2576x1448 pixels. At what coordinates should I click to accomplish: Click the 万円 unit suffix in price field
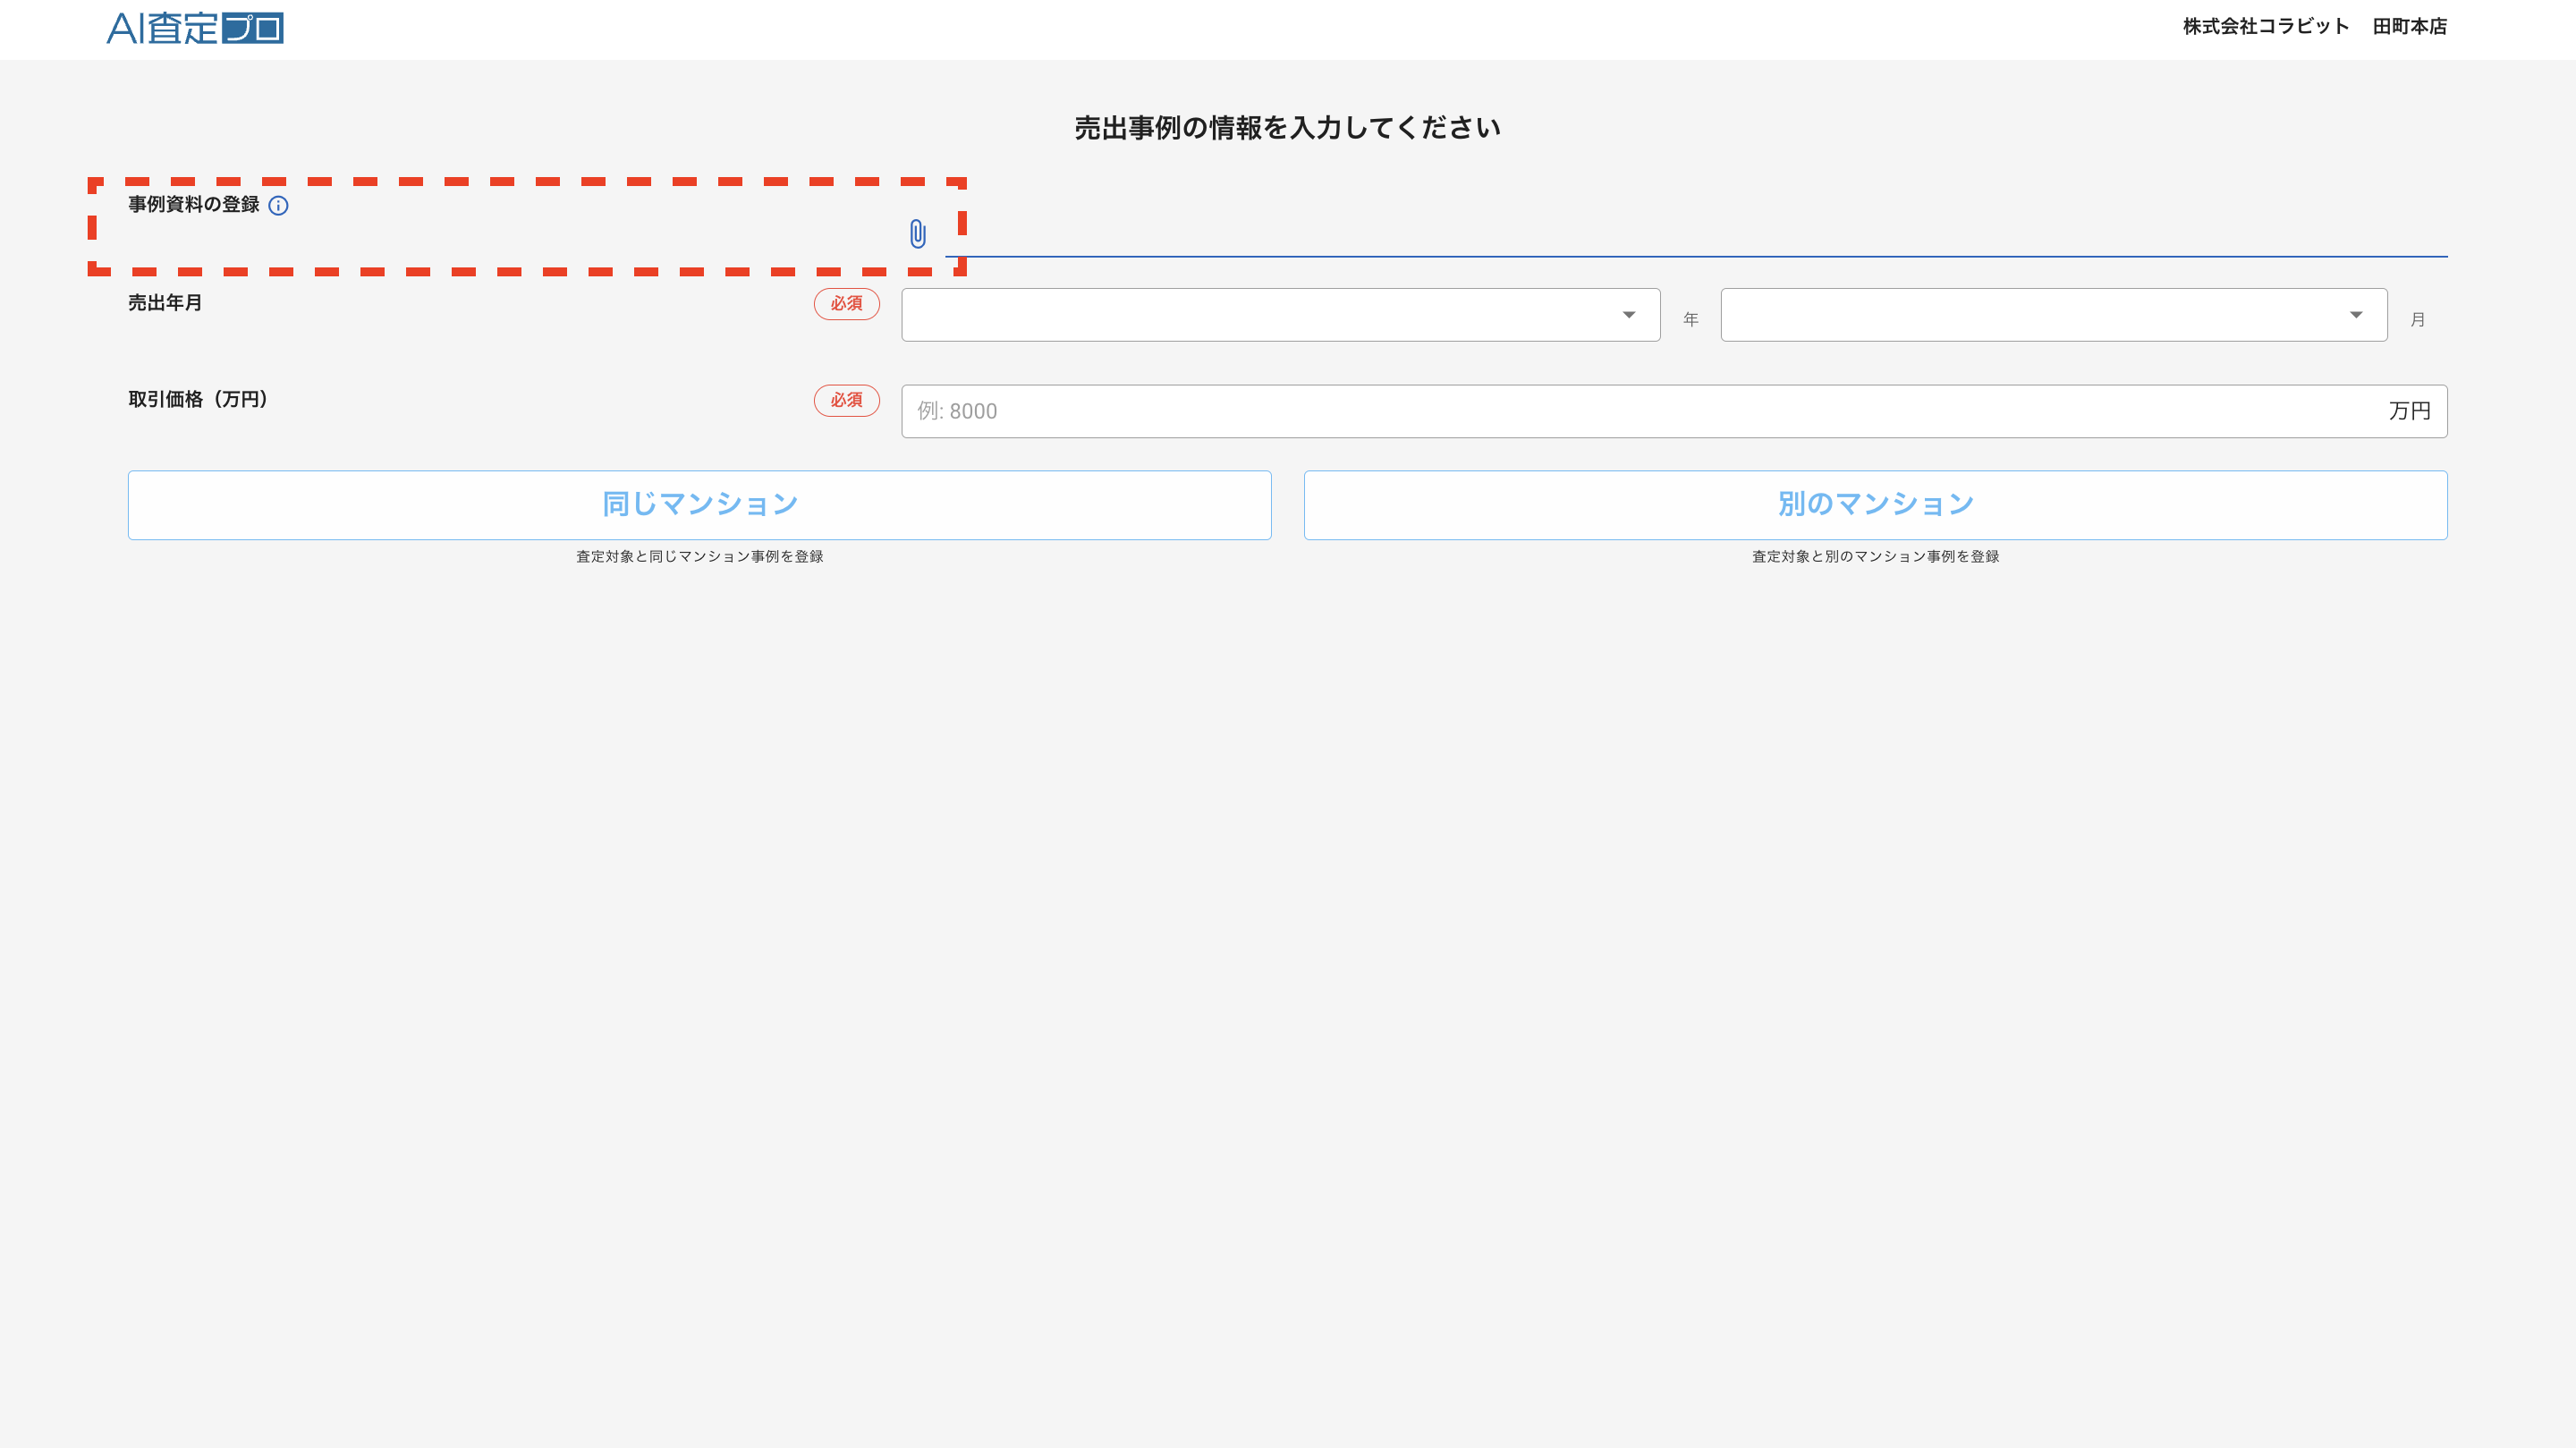[2409, 411]
